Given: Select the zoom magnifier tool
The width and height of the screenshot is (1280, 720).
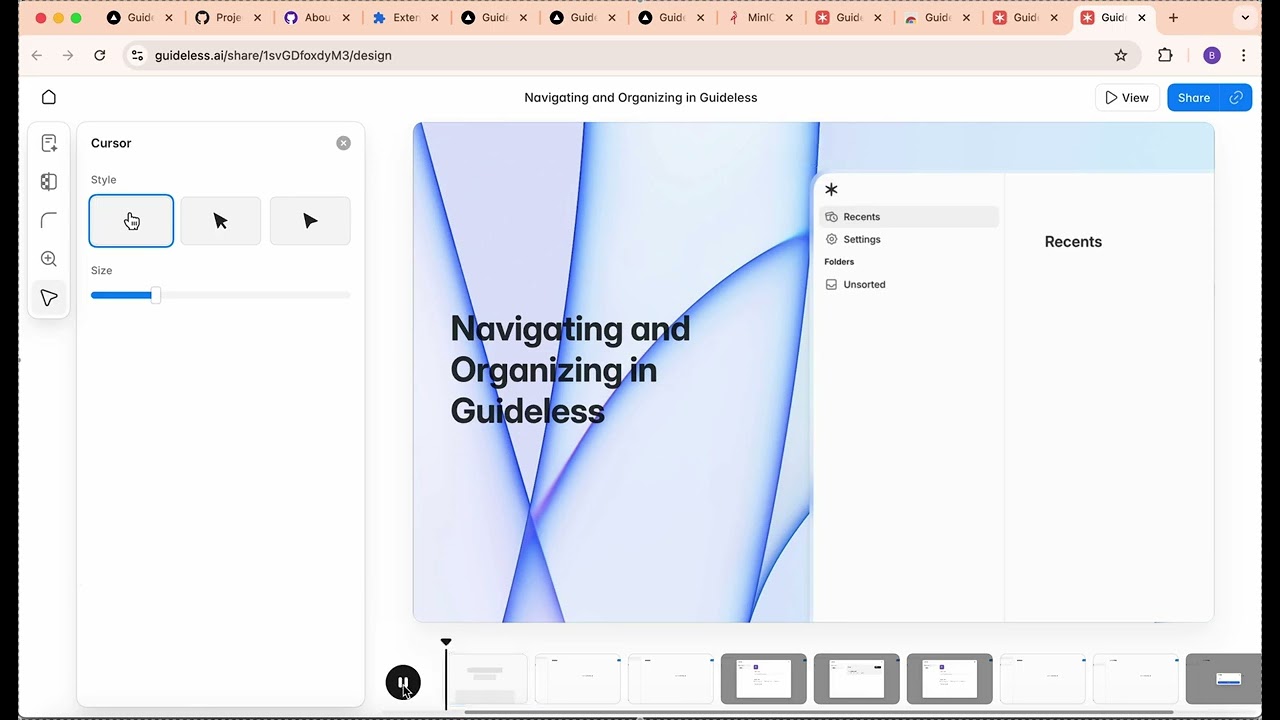Looking at the screenshot, I should click(49, 259).
